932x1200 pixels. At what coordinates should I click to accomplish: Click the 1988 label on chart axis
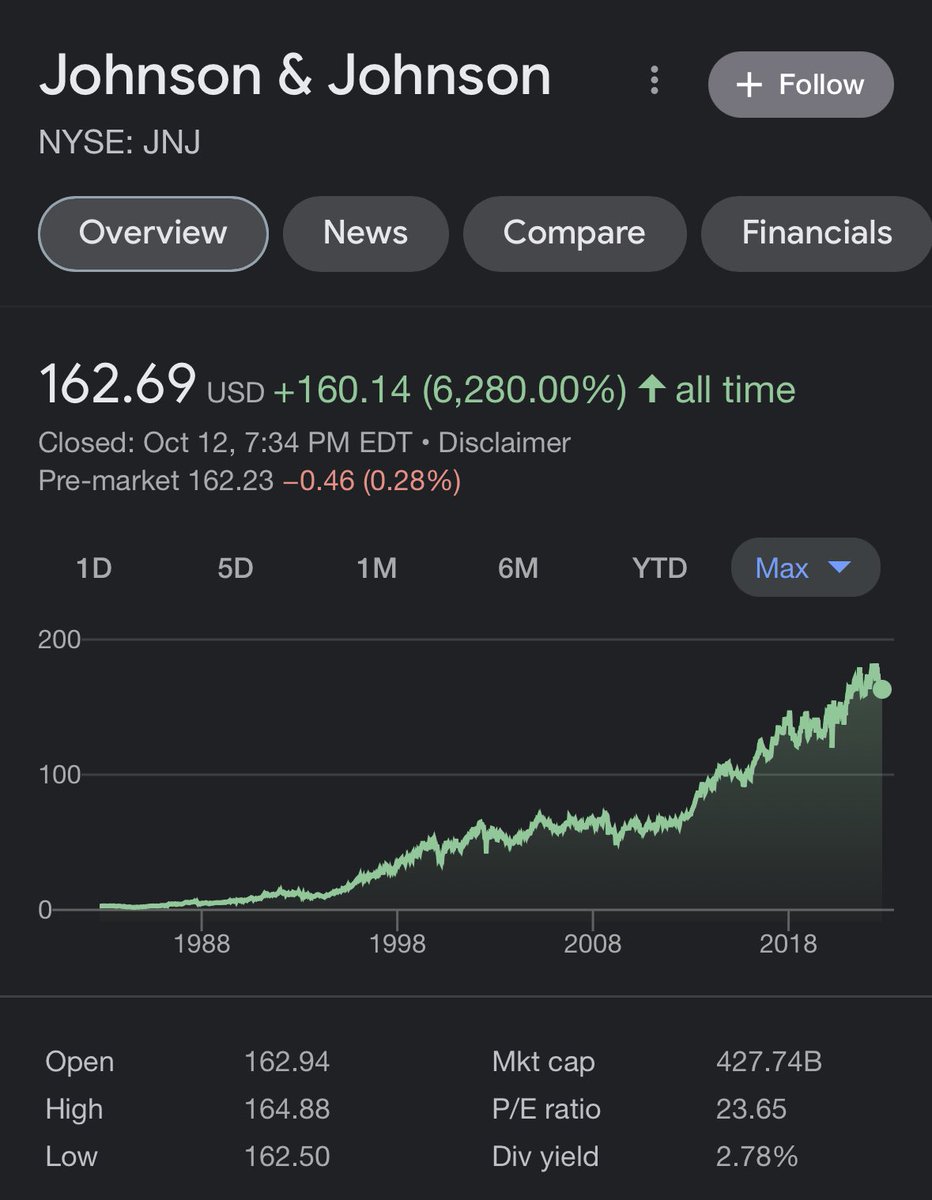(201, 943)
